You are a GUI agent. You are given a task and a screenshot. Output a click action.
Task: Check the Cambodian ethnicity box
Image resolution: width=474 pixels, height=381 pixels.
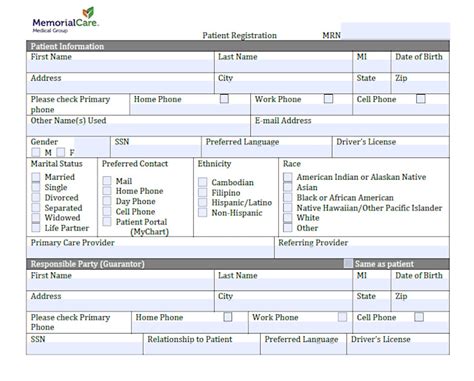(202, 182)
